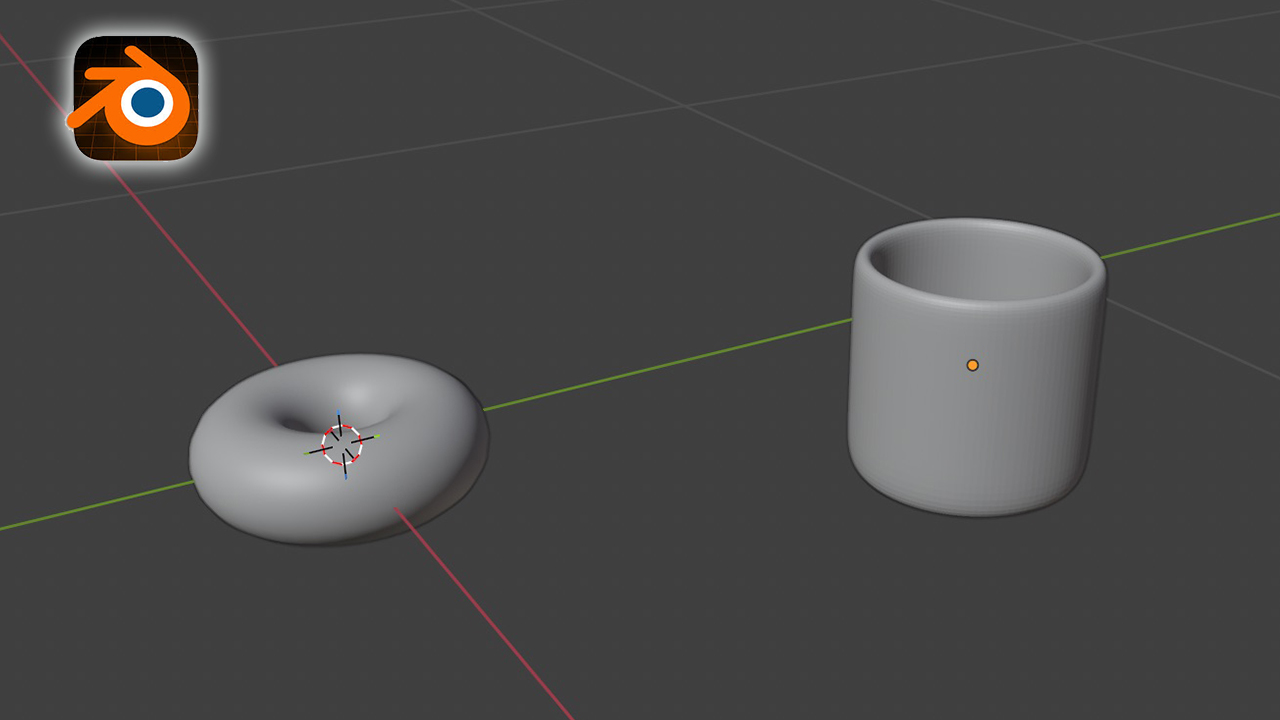
Task: Click the Blender logo icon
Action: 135,98
